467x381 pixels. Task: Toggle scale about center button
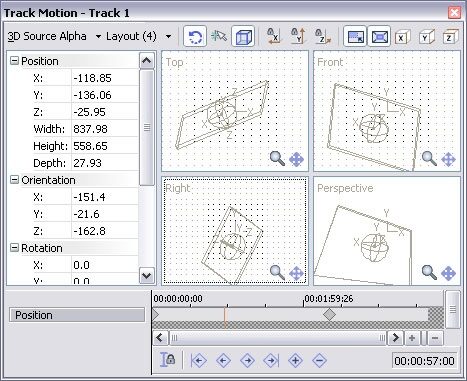point(379,36)
